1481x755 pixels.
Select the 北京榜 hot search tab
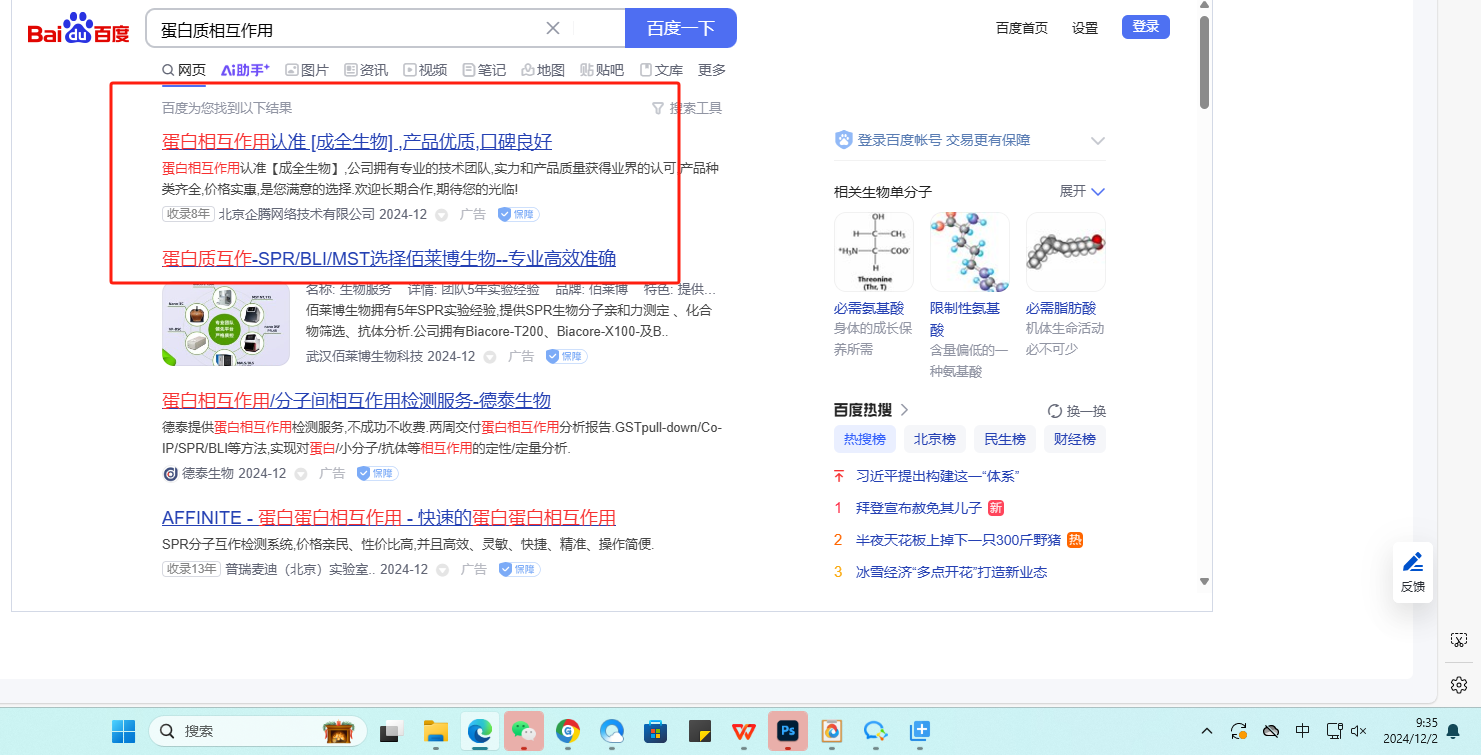coord(934,439)
